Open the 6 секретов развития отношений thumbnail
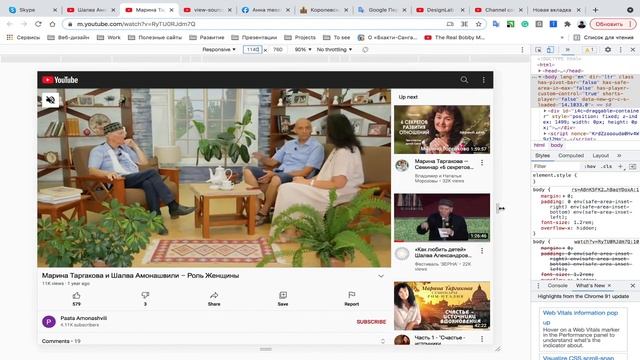 tap(442, 129)
